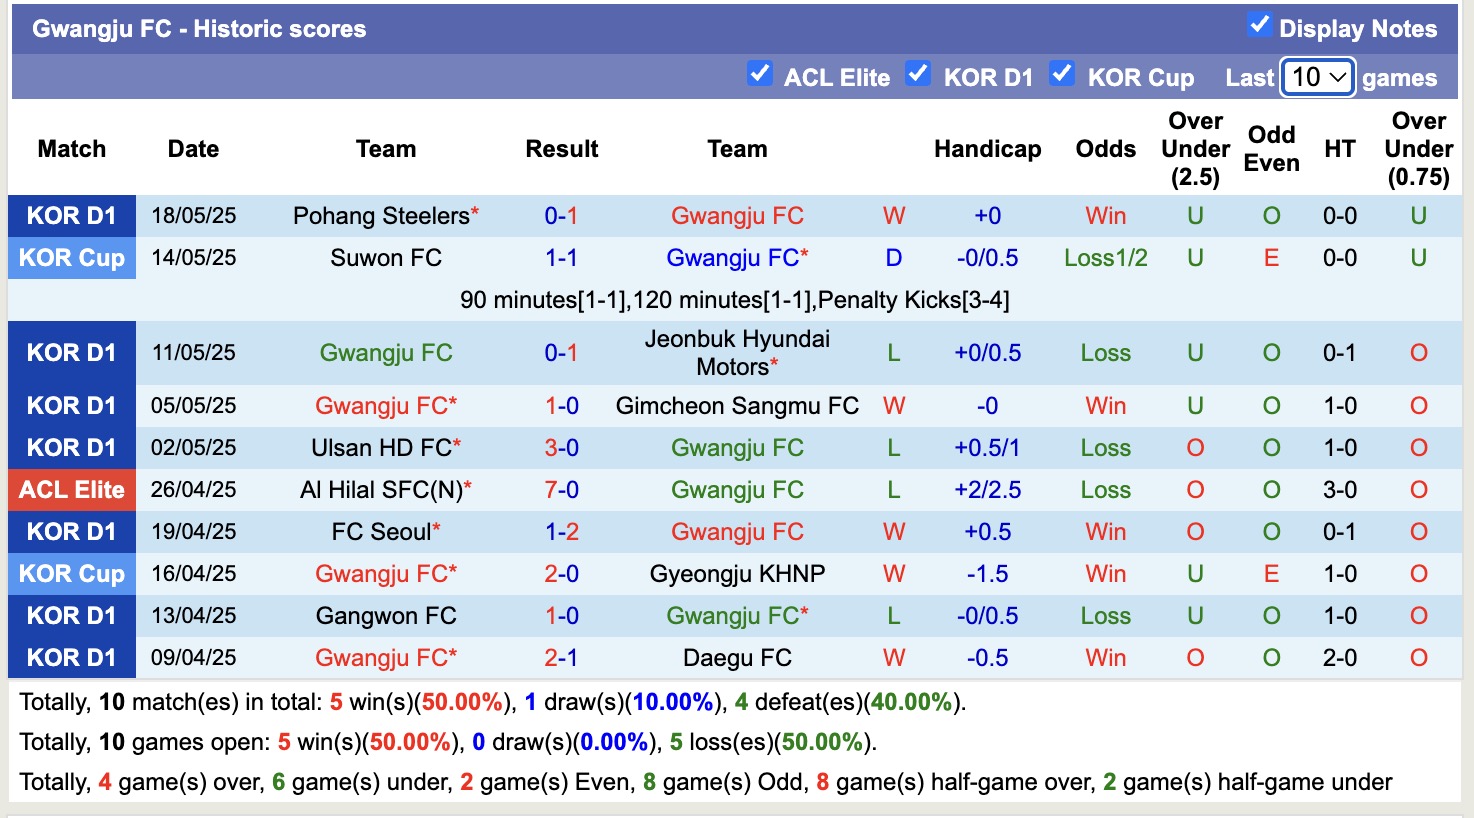Open the Jeonbuk Hyundai Motors team link
The height and width of the screenshot is (818, 1474).
[x=737, y=352]
